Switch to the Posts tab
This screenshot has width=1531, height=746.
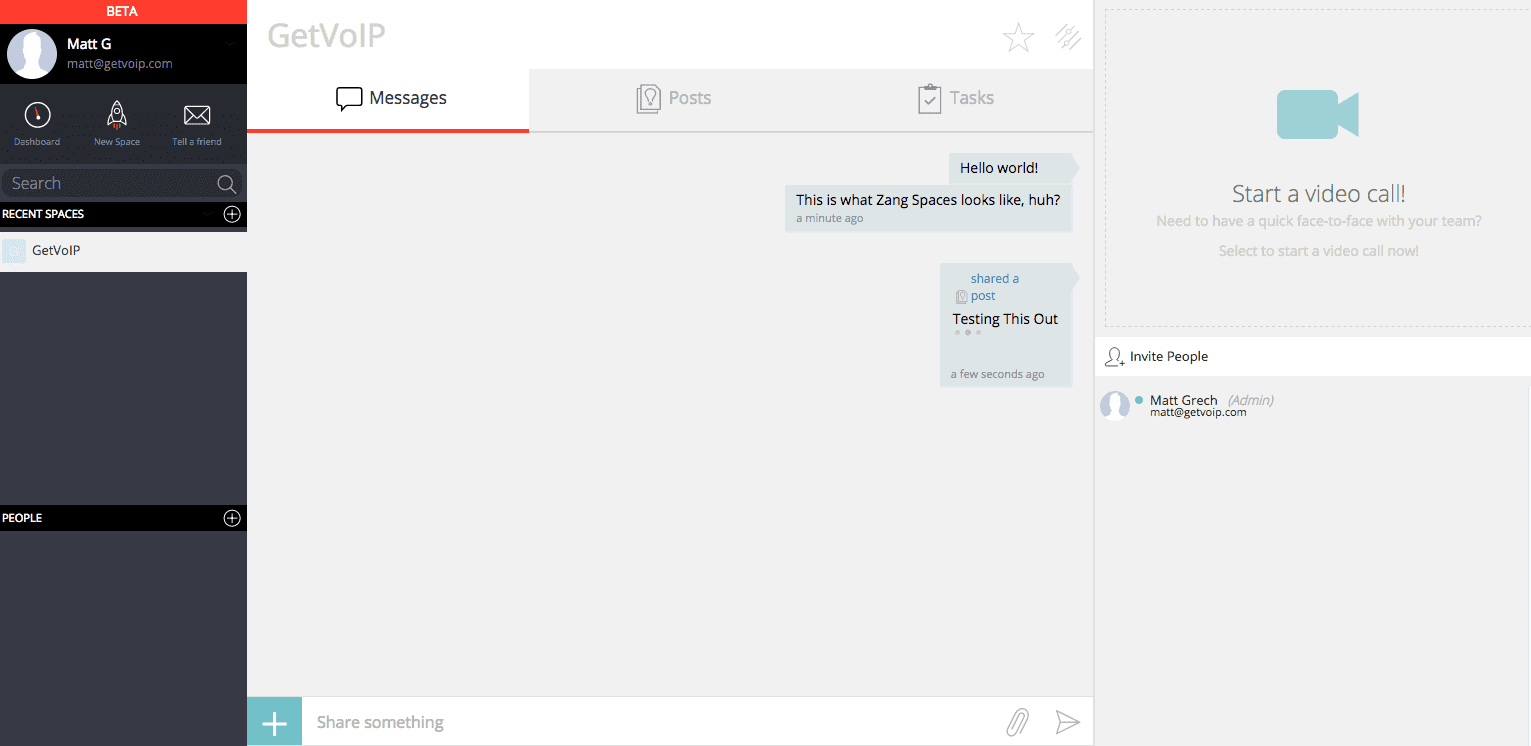coord(674,98)
